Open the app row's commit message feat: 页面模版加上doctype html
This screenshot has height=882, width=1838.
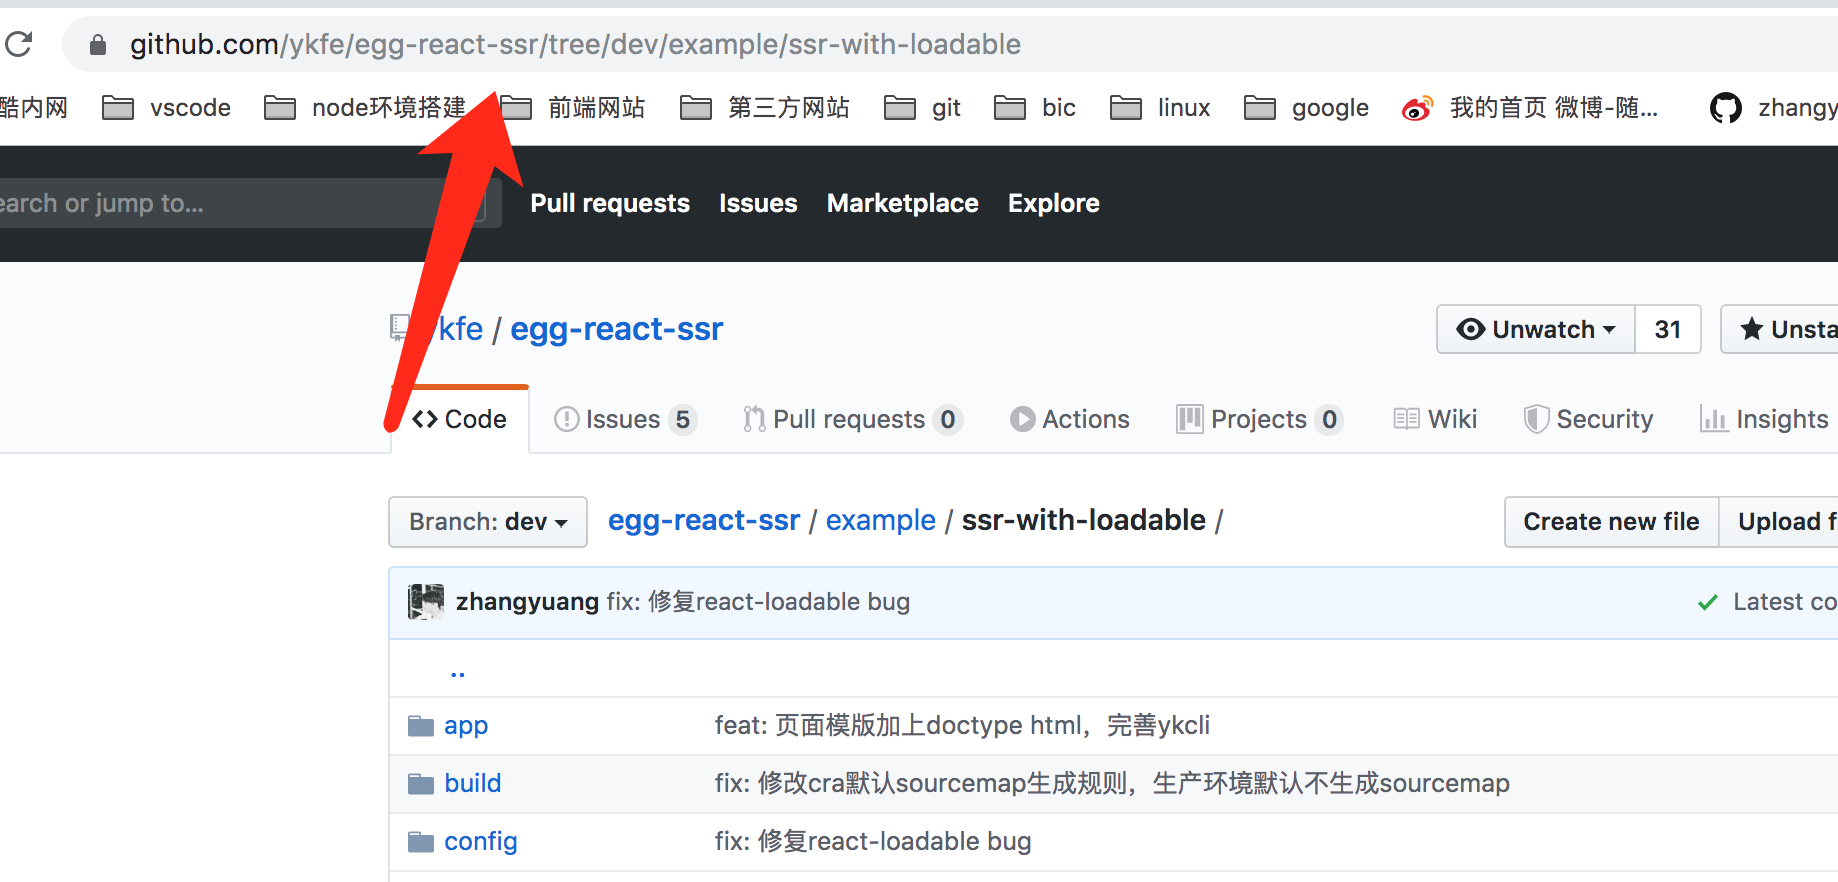[x=962, y=726]
